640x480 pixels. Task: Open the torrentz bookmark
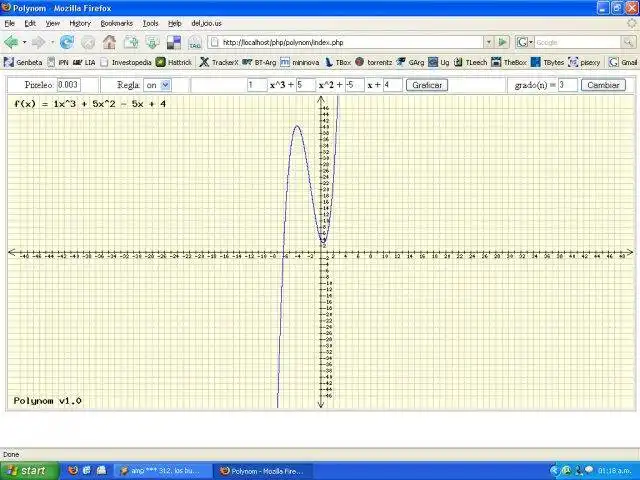click(x=373, y=62)
